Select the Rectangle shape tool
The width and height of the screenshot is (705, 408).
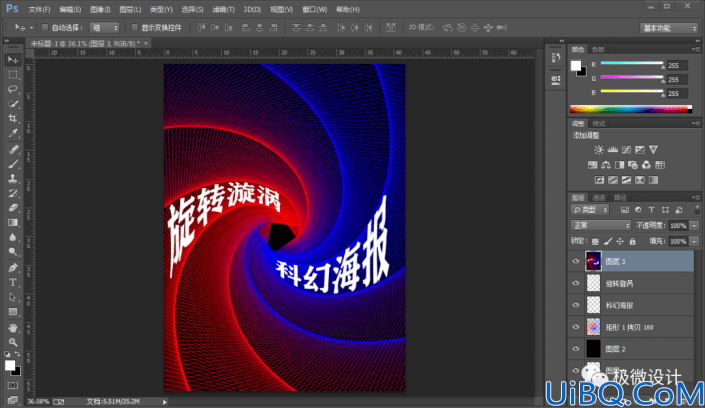(x=13, y=312)
